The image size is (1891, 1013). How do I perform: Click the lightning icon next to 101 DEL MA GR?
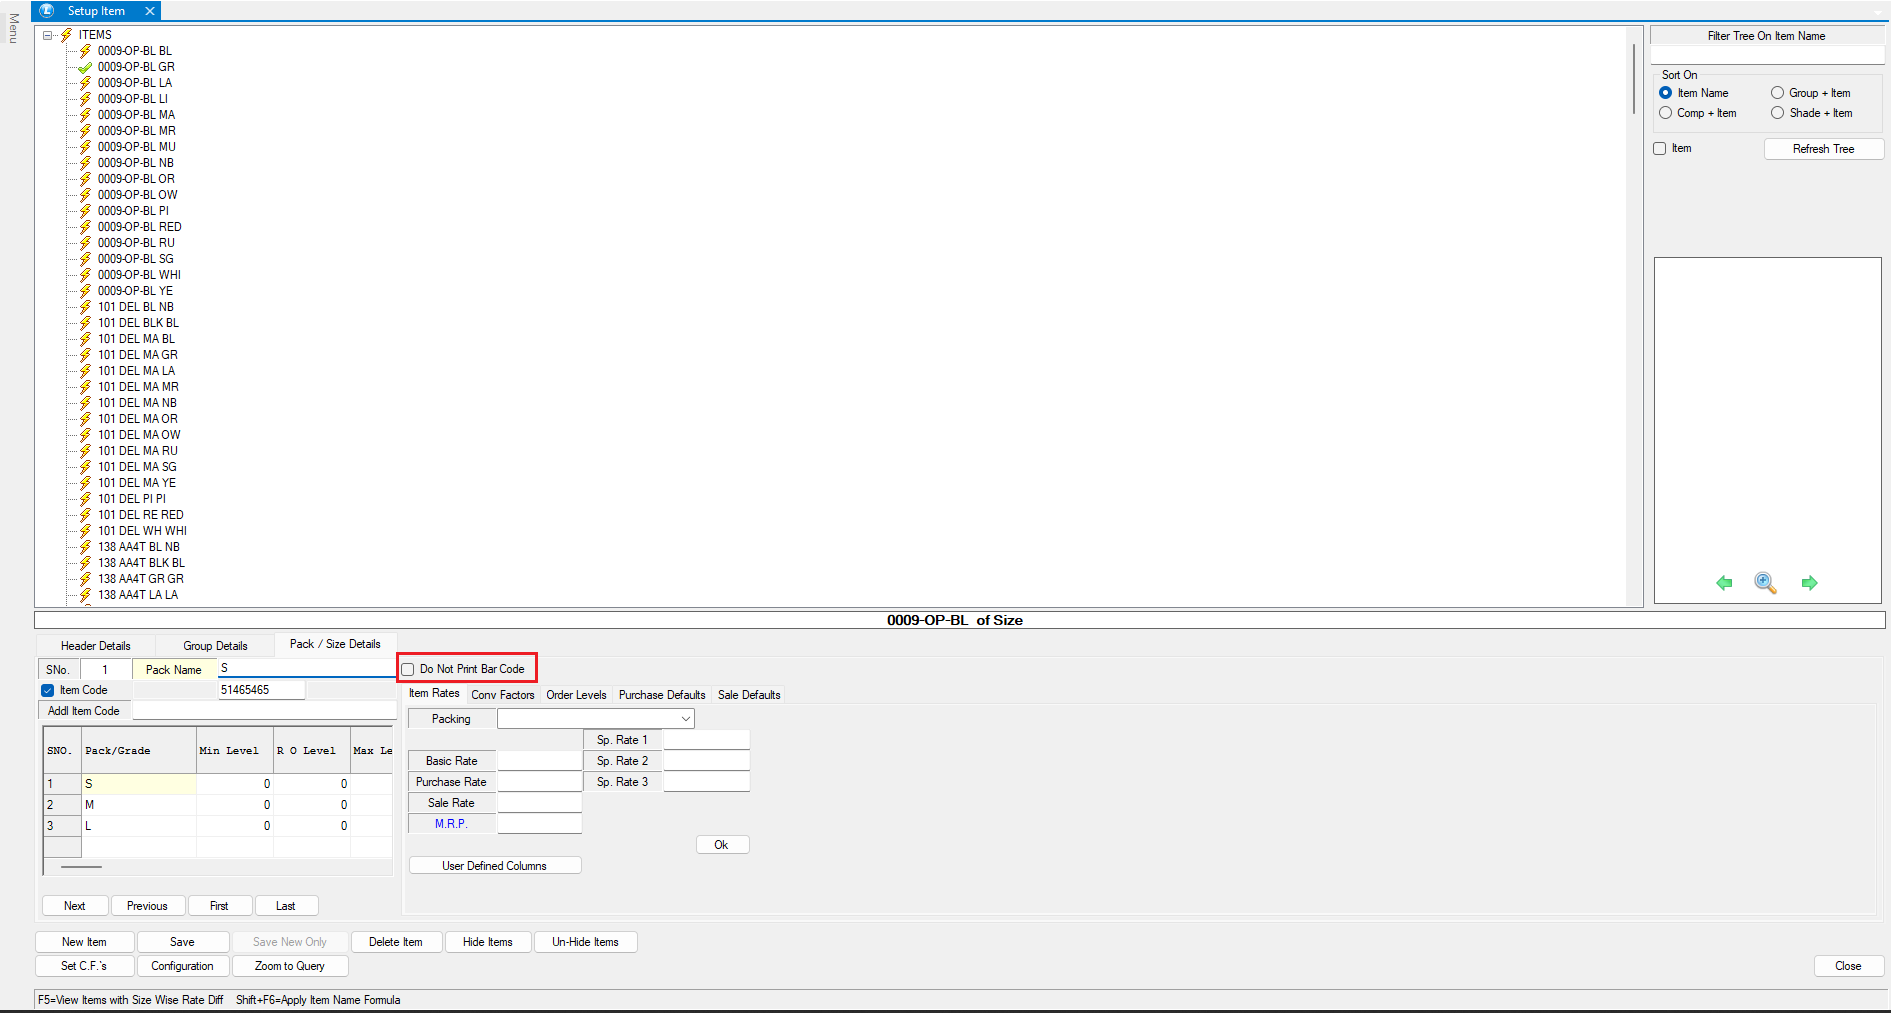(86, 355)
